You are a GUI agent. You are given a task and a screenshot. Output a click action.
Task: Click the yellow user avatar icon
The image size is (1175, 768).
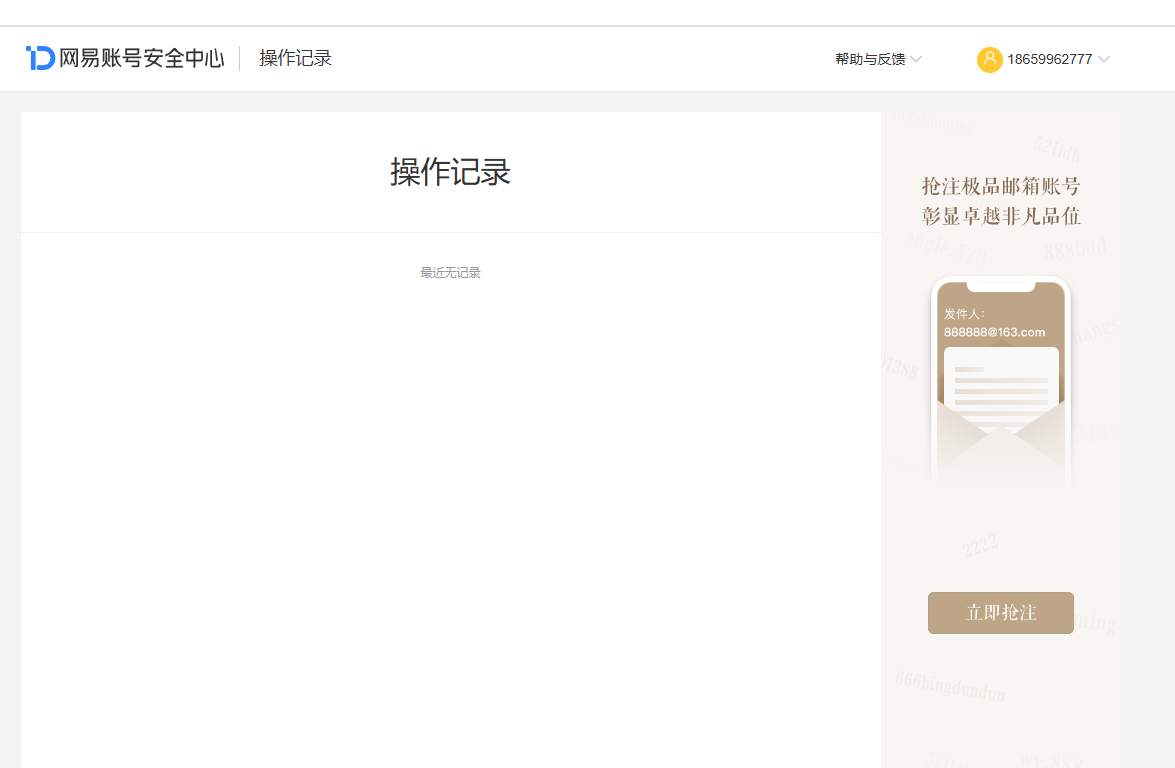click(x=989, y=59)
